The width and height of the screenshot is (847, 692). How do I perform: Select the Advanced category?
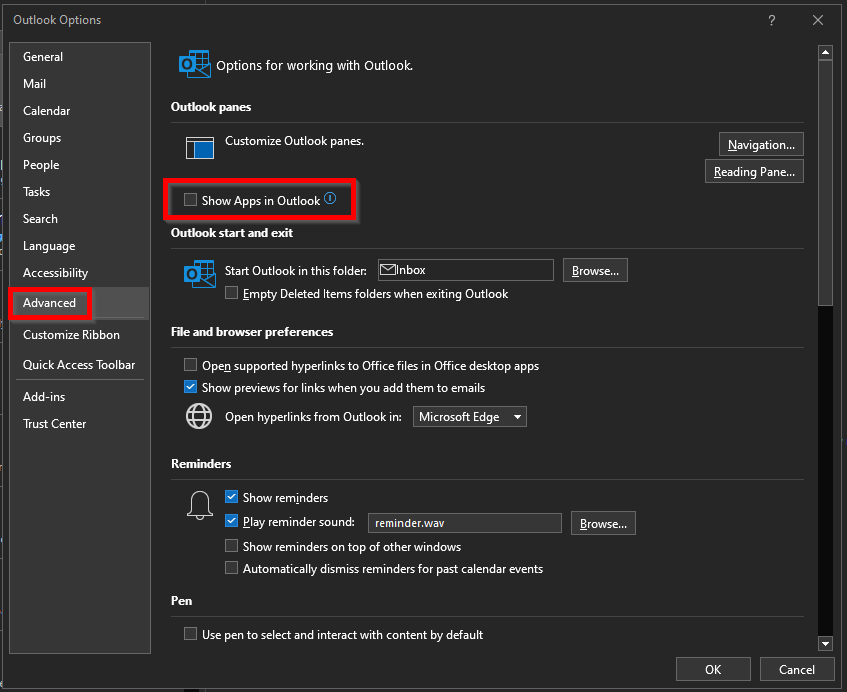coord(79,303)
